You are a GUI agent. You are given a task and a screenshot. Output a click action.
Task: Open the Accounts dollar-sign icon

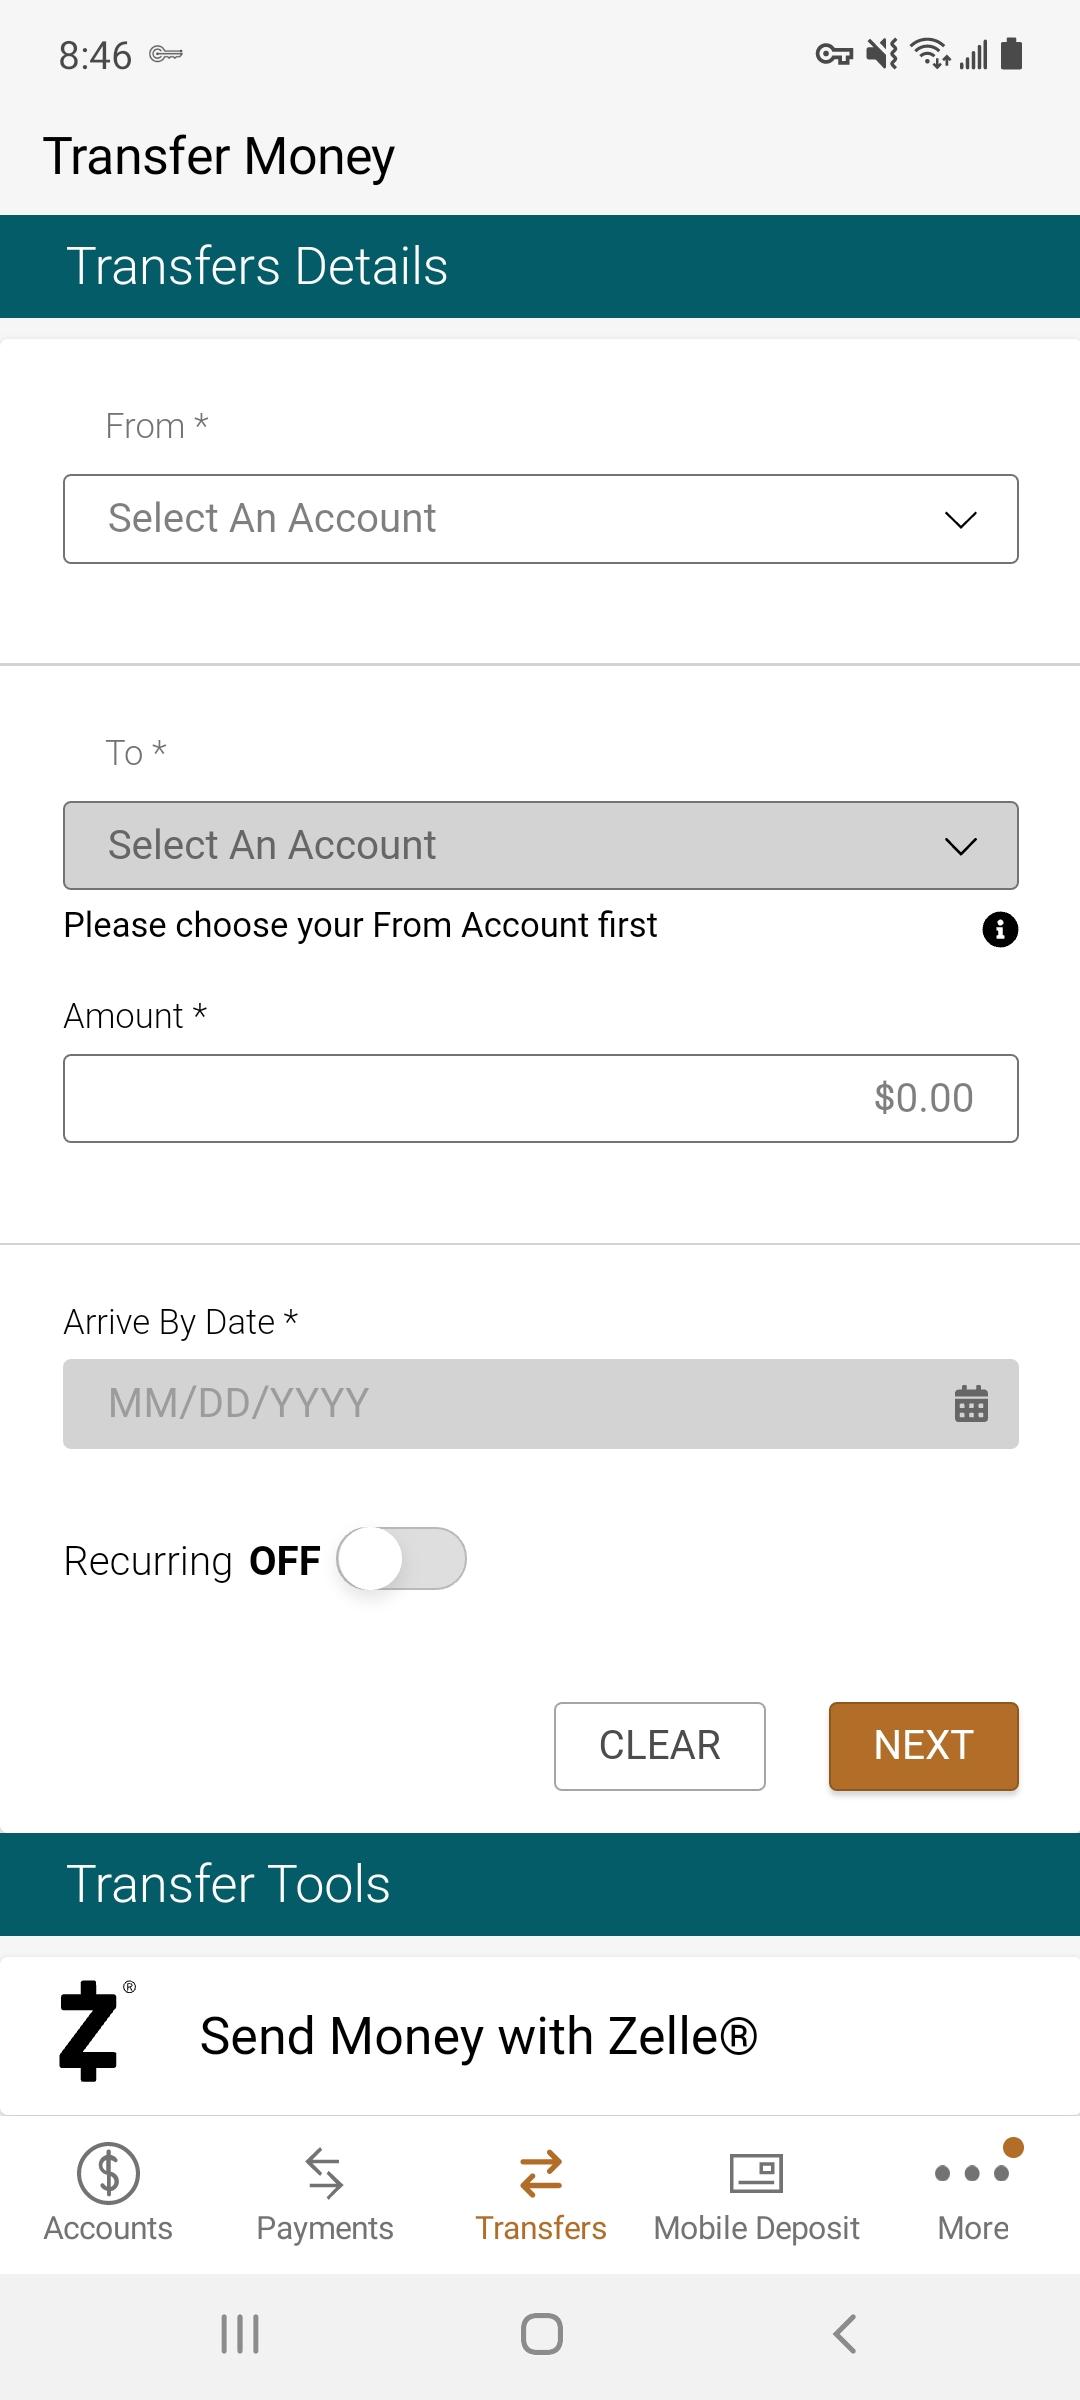(x=108, y=2173)
